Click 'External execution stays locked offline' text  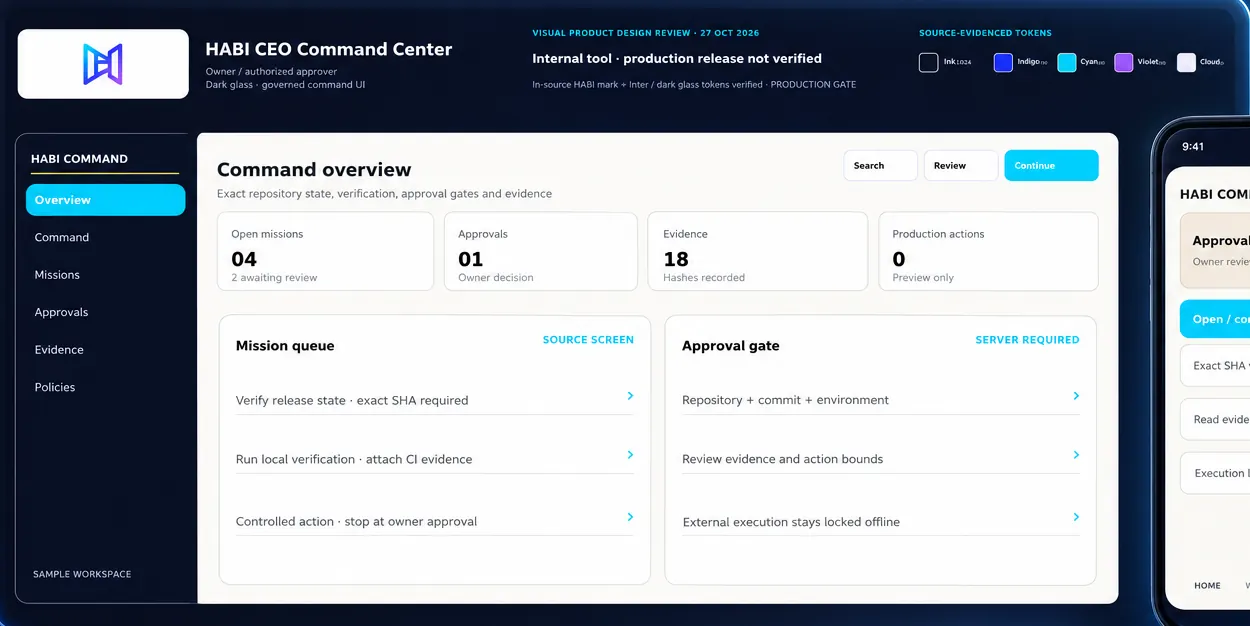pyautogui.click(x=791, y=522)
